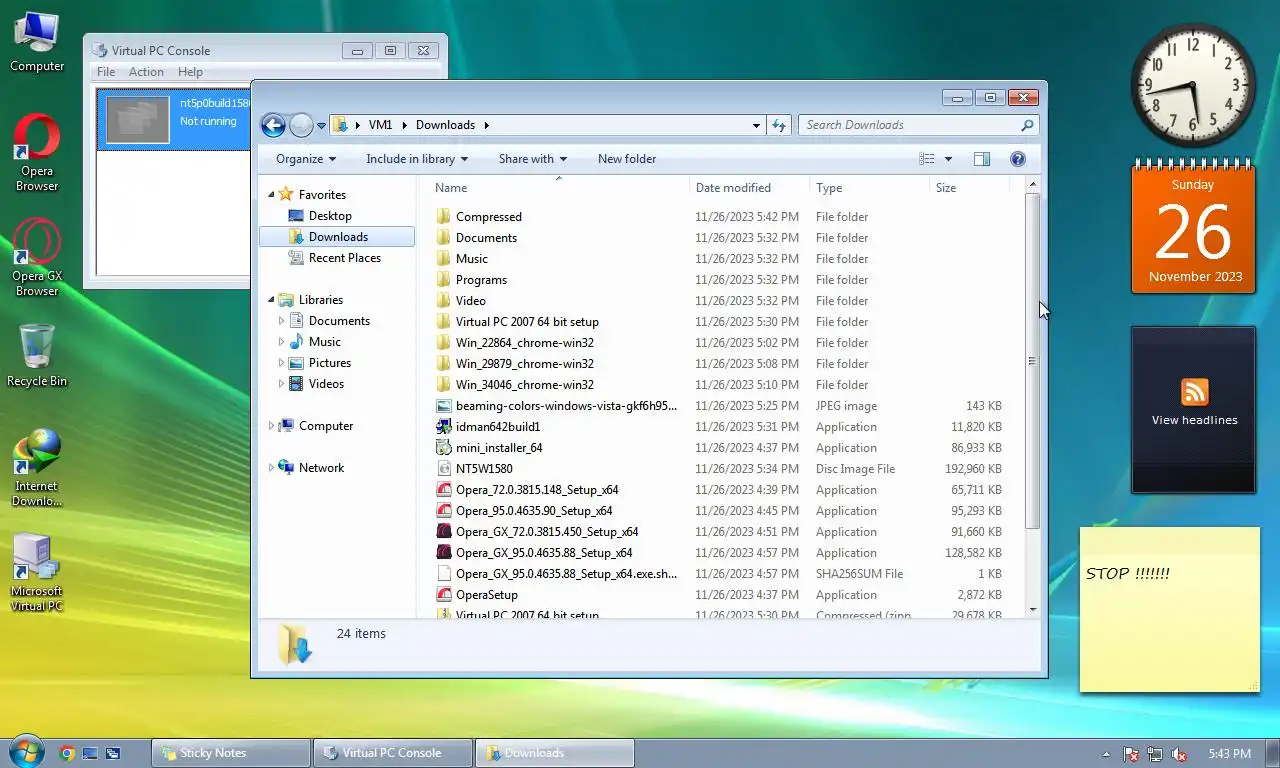
Task: Click the Explorer Back navigation arrow
Action: click(273, 125)
